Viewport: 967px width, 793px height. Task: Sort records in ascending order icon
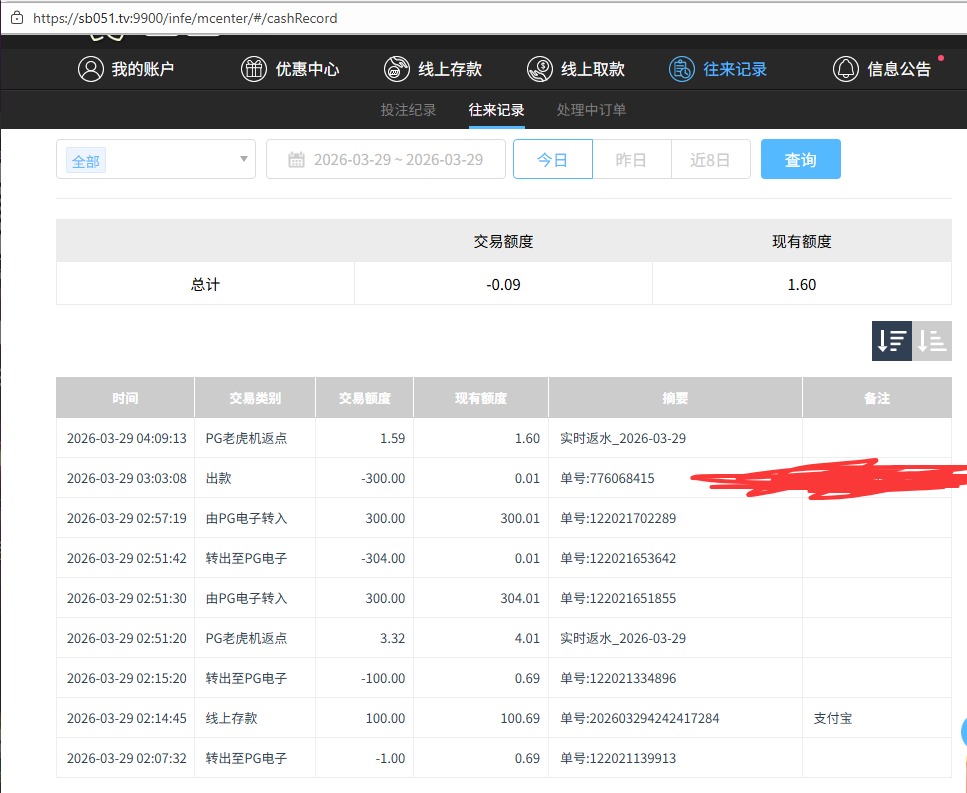932,341
